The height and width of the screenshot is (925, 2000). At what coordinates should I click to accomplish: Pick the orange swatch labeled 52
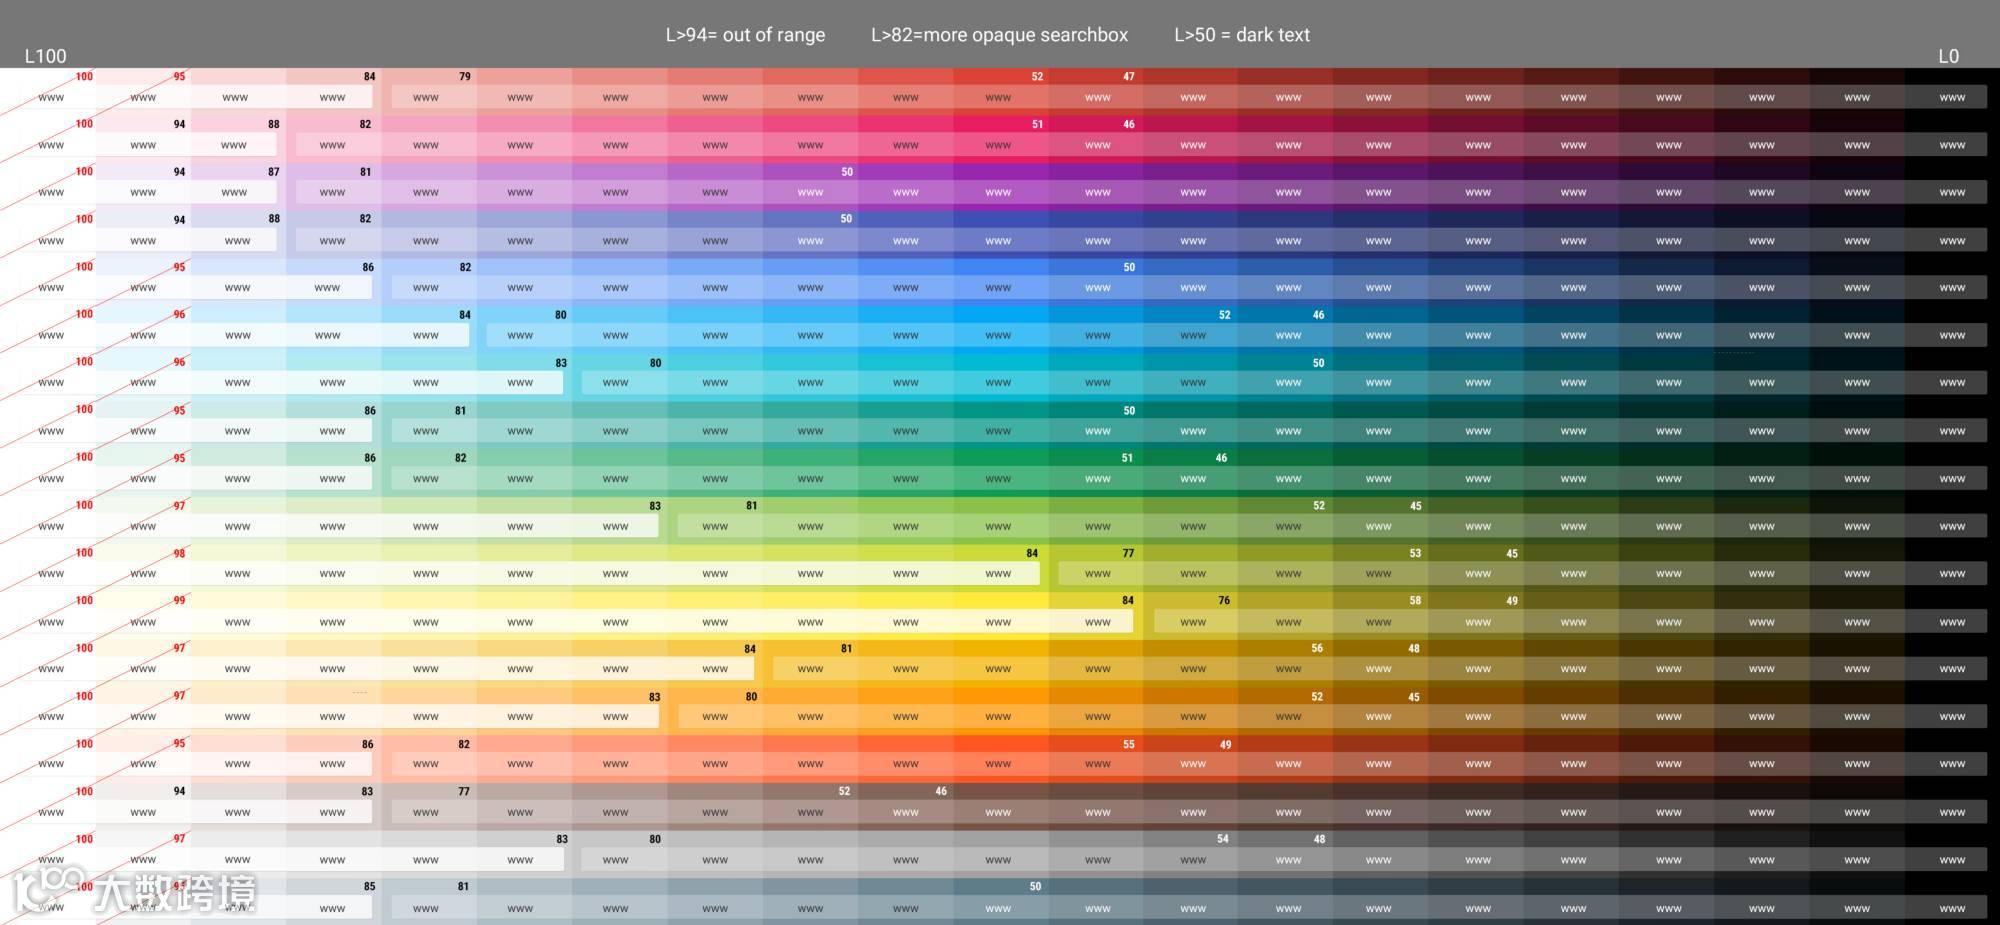point(1285,709)
